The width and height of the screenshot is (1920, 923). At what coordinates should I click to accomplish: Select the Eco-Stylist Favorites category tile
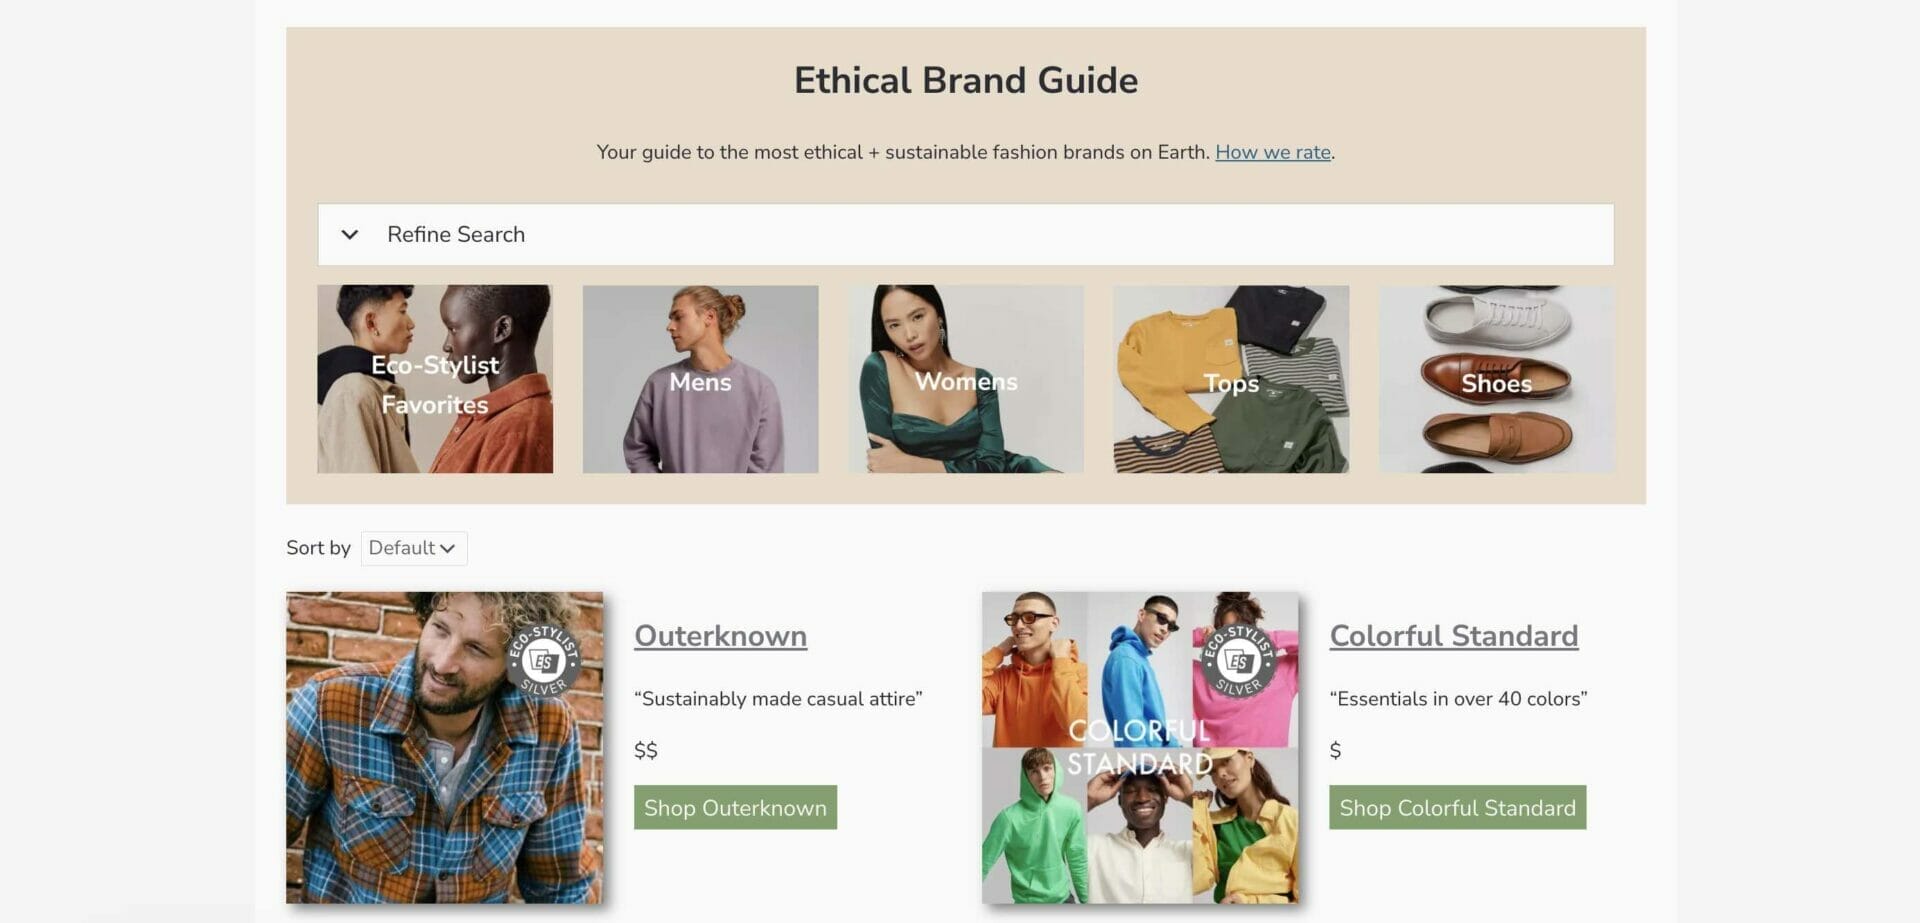coord(435,379)
